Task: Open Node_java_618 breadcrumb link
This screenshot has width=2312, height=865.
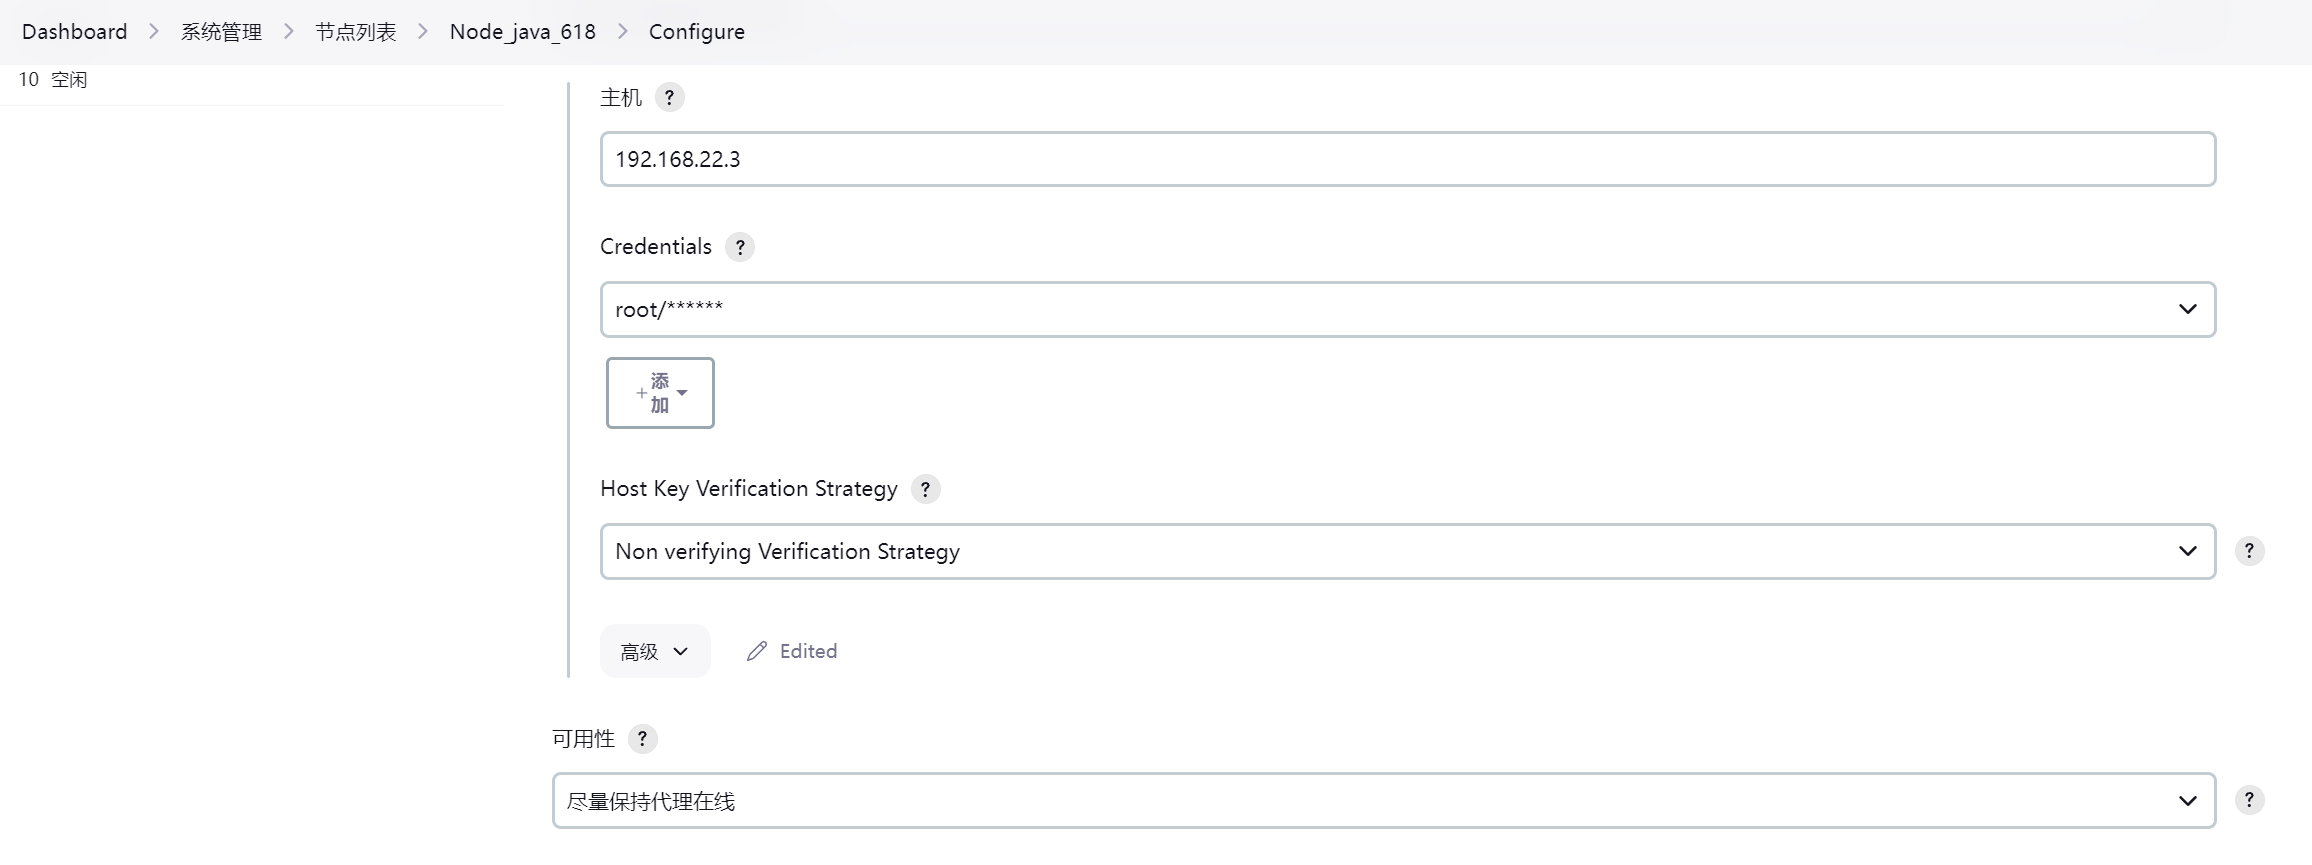Action: pyautogui.click(x=522, y=32)
